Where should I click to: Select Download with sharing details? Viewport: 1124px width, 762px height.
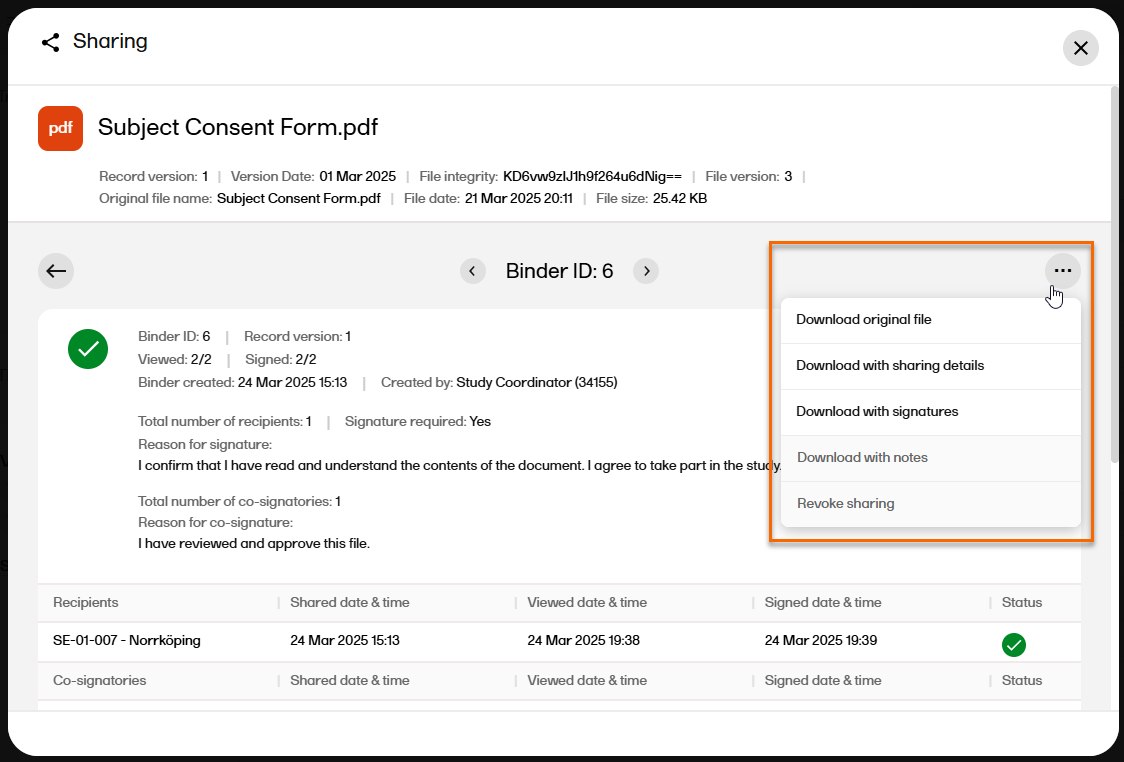click(x=889, y=366)
